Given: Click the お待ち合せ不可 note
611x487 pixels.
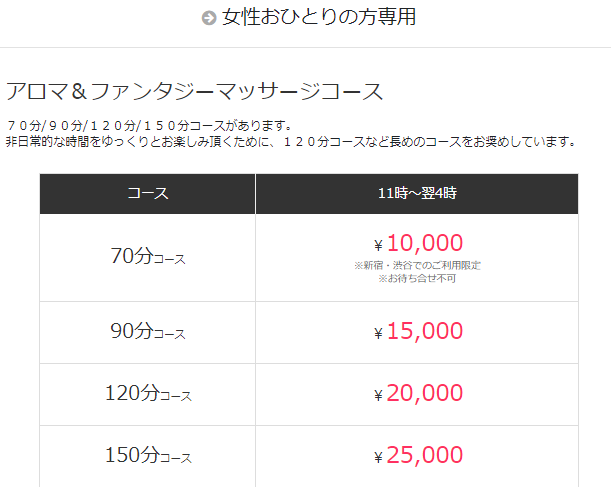Looking at the screenshot, I should point(417,278).
